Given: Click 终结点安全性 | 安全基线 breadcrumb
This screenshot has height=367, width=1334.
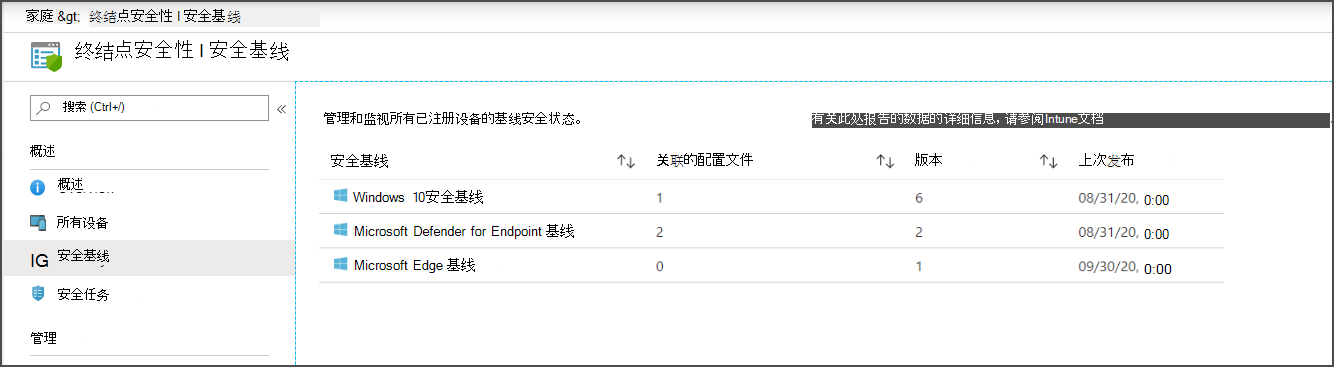Looking at the screenshot, I should 165,17.
